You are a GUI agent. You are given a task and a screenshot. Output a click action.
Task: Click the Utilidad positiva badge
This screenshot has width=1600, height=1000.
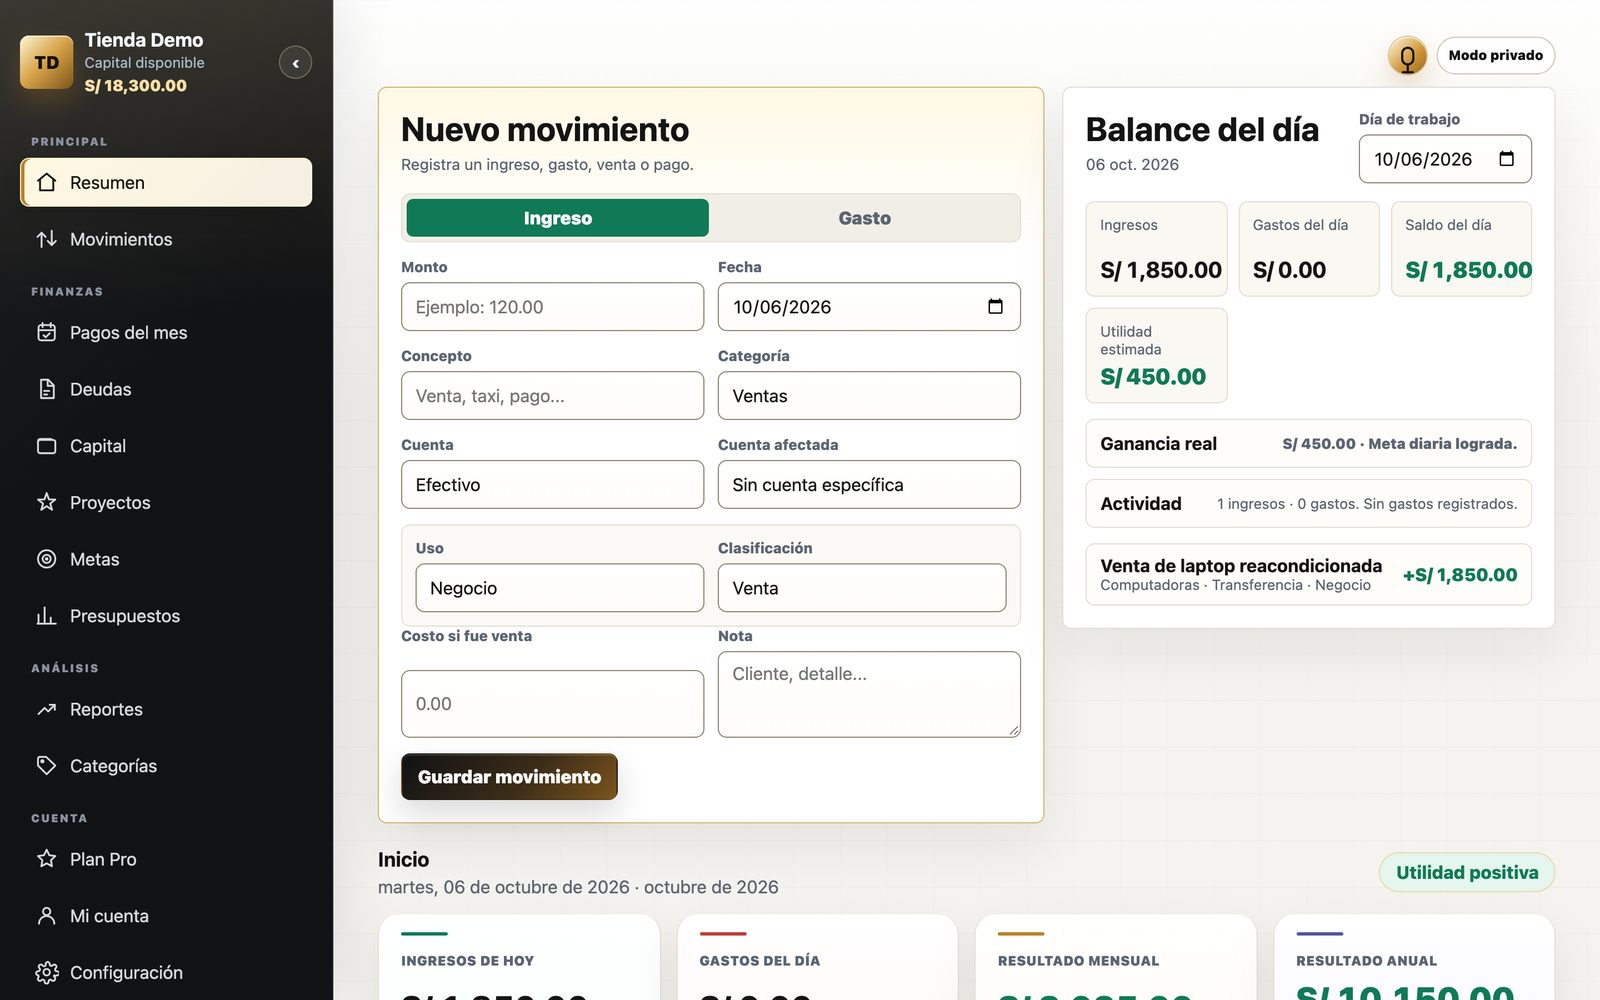(x=1467, y=873)
